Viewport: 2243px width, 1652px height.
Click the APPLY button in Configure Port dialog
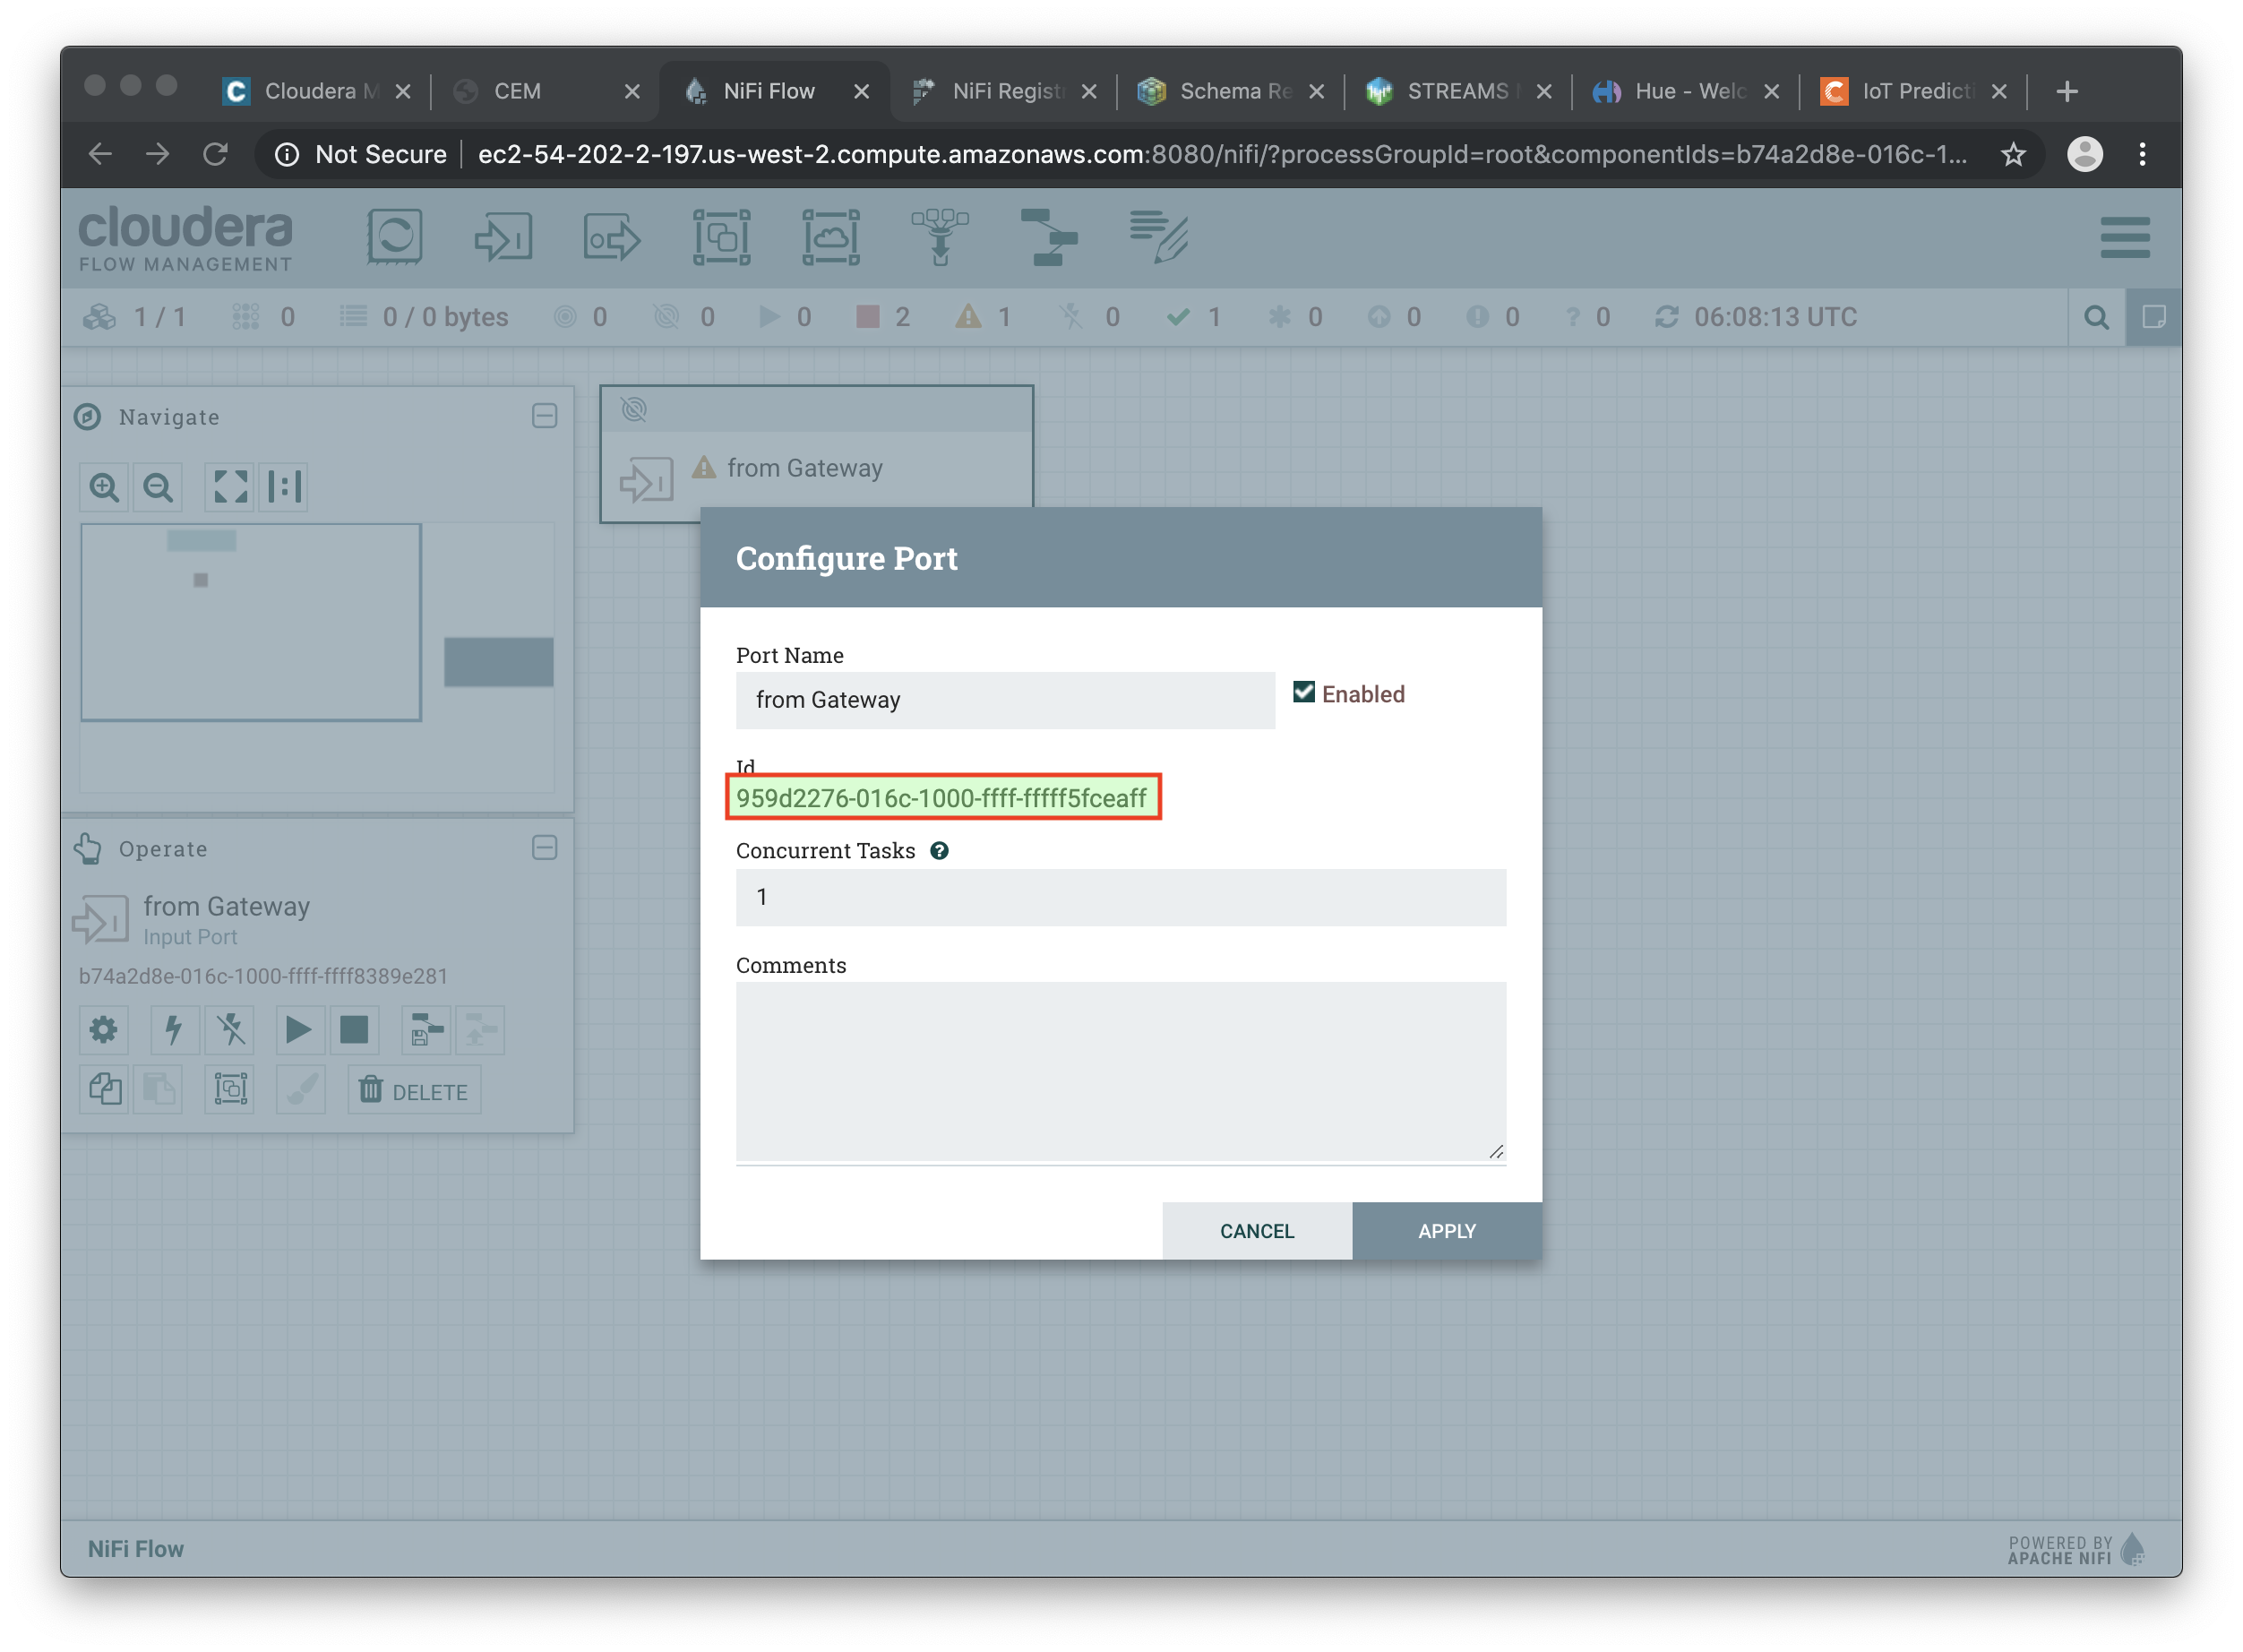click(1446, 1231)
